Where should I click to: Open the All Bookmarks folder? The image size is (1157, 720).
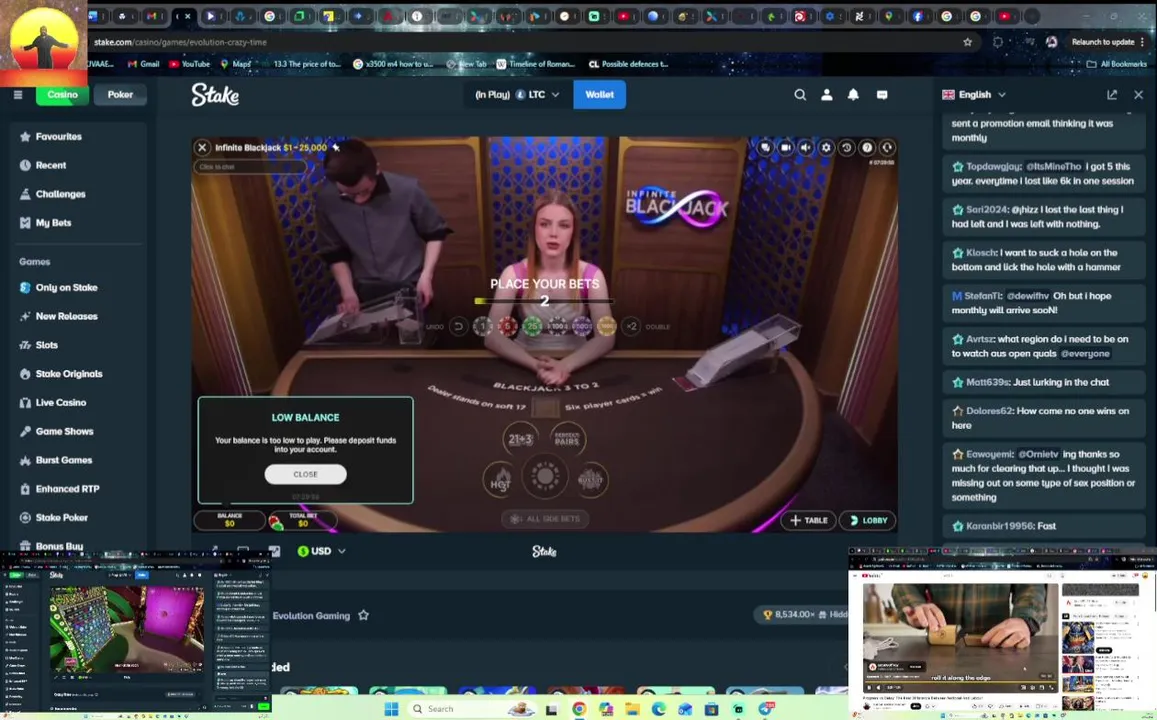pyautogui.click(x=1116, y=64)
